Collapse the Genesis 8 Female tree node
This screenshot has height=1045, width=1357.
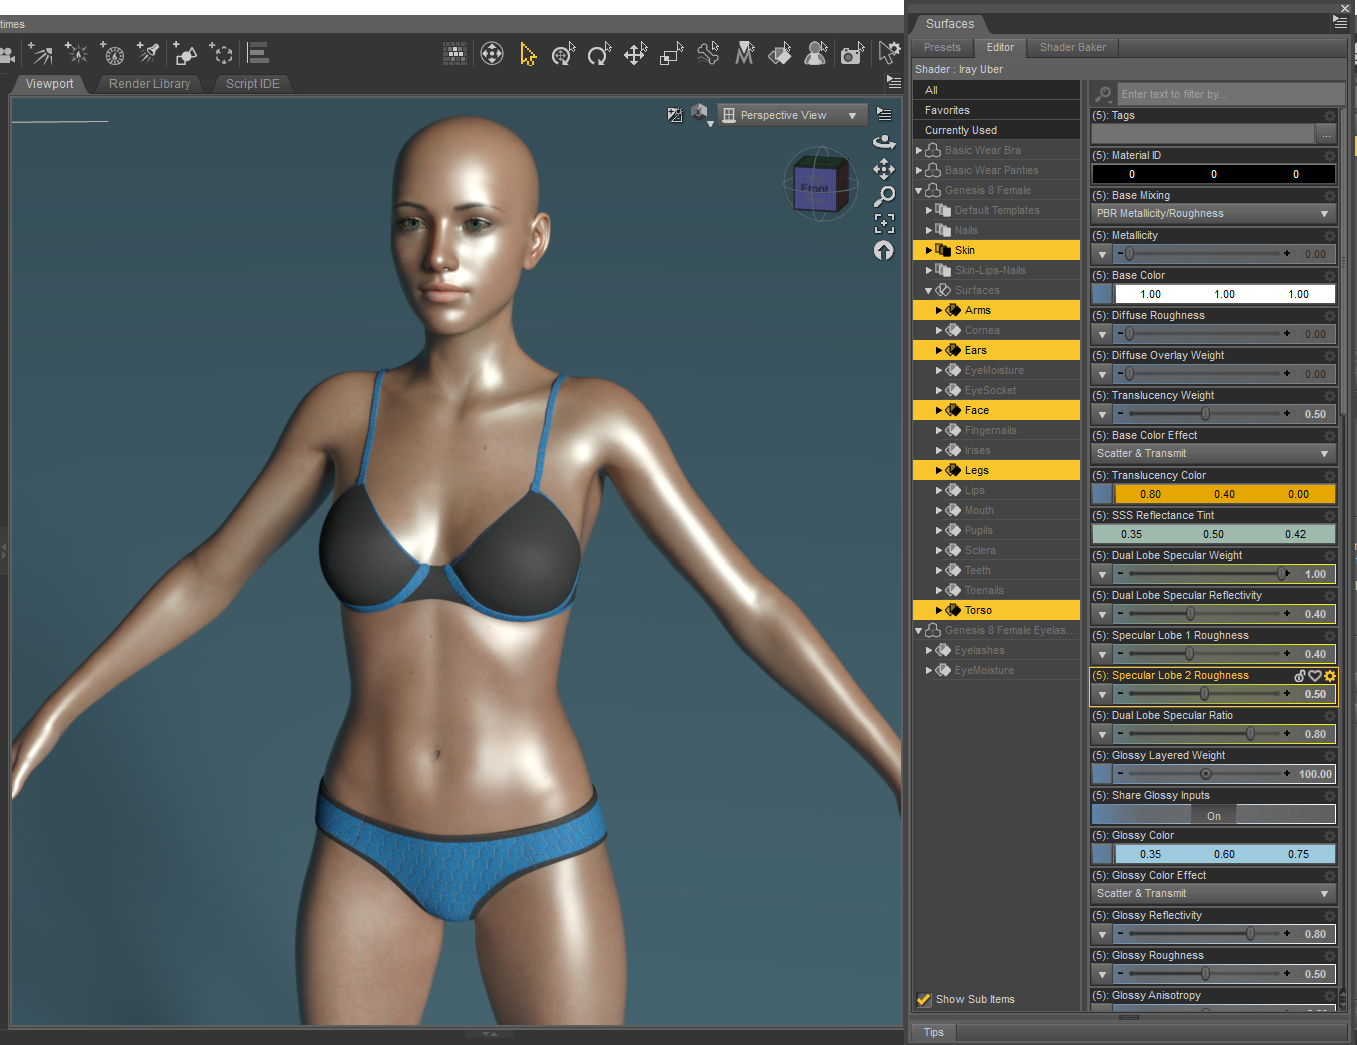(x=919, y=190)
